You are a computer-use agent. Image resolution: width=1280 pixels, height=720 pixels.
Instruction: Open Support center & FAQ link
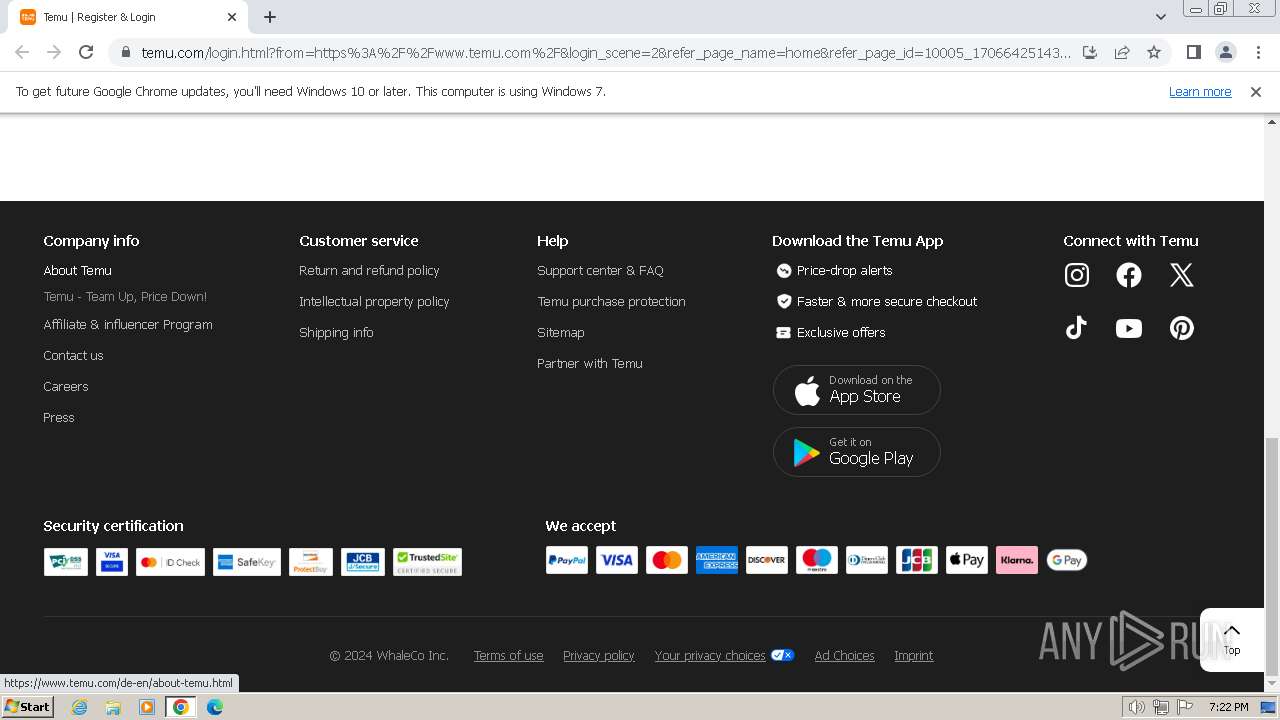(600, 271)
